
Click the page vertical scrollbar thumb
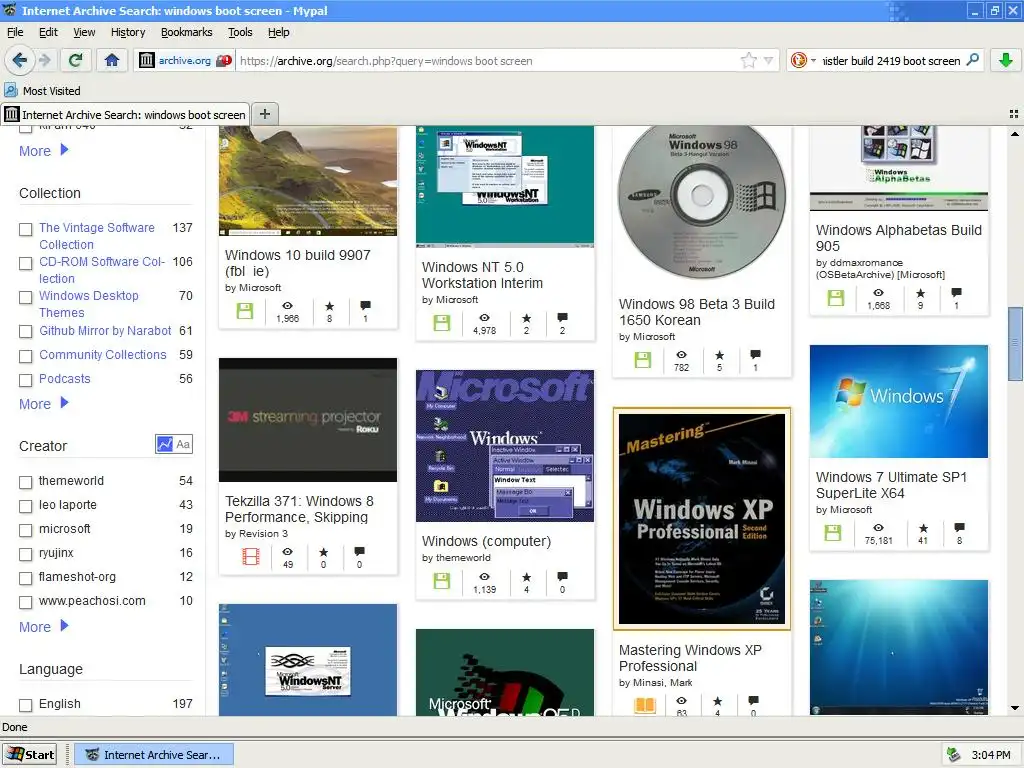click(x=1015, y=342)
